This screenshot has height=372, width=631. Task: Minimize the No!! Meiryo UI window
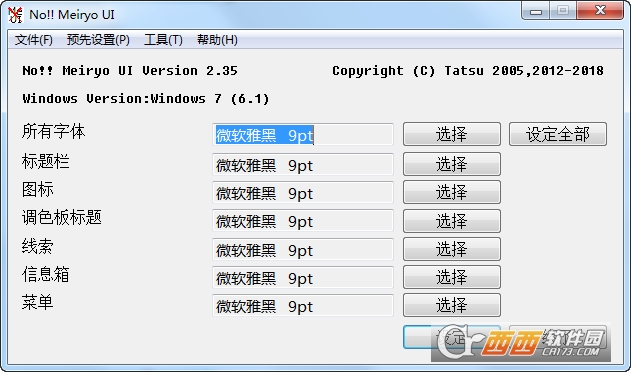536,10
